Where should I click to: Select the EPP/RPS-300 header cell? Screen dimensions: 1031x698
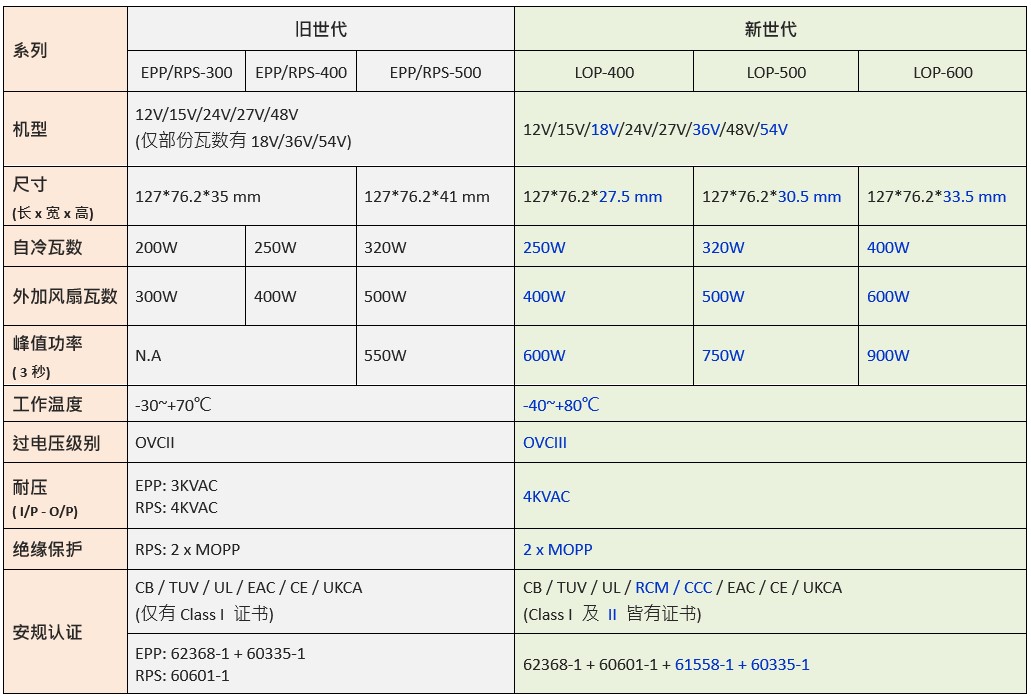click(x=188, y=71)
